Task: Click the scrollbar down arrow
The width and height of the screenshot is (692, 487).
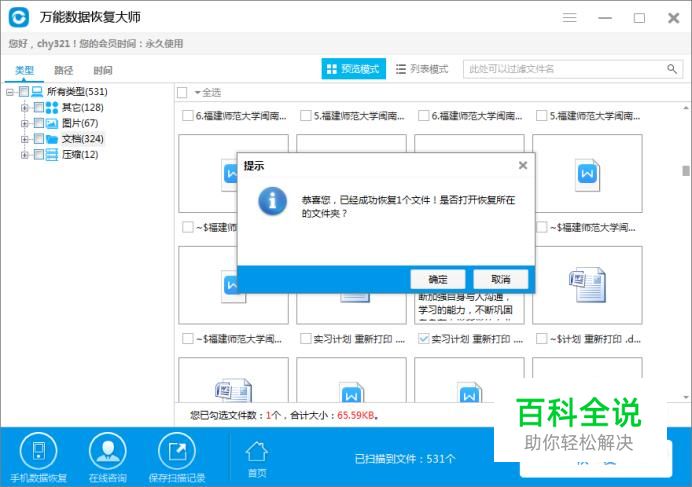Action: (x=685, y=397)
